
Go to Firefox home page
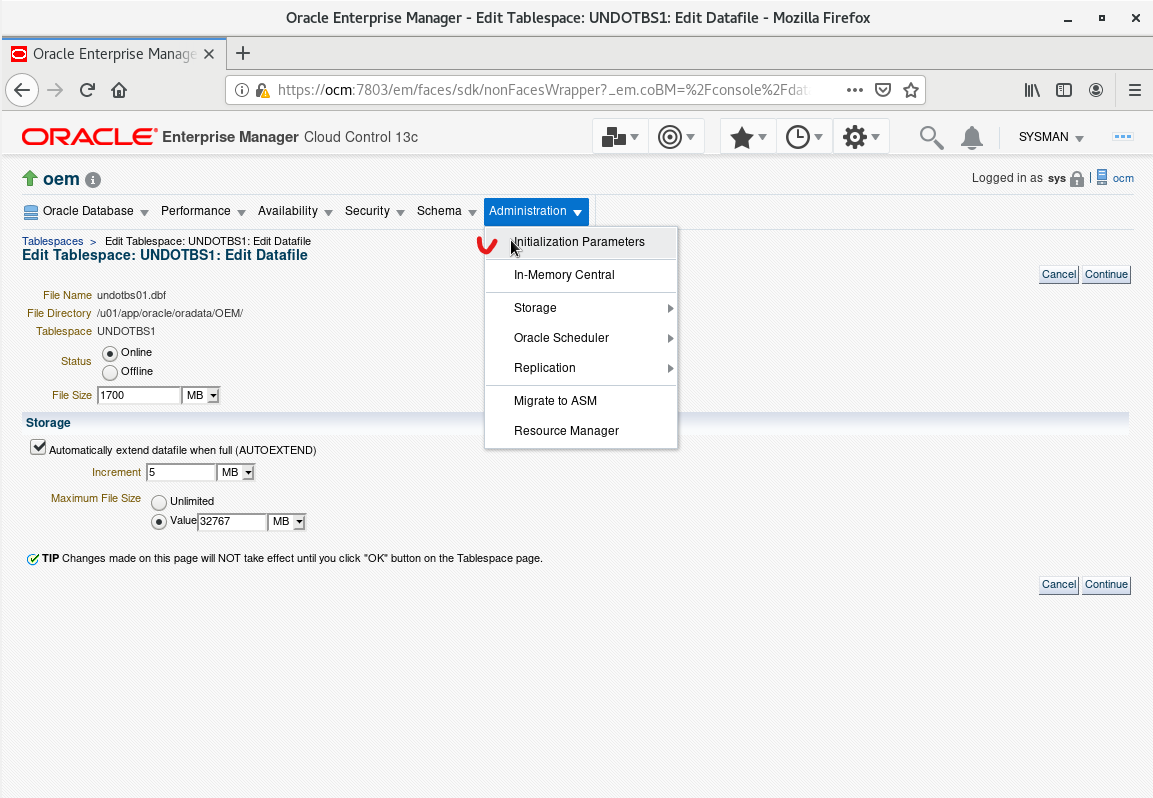point(119,90)
